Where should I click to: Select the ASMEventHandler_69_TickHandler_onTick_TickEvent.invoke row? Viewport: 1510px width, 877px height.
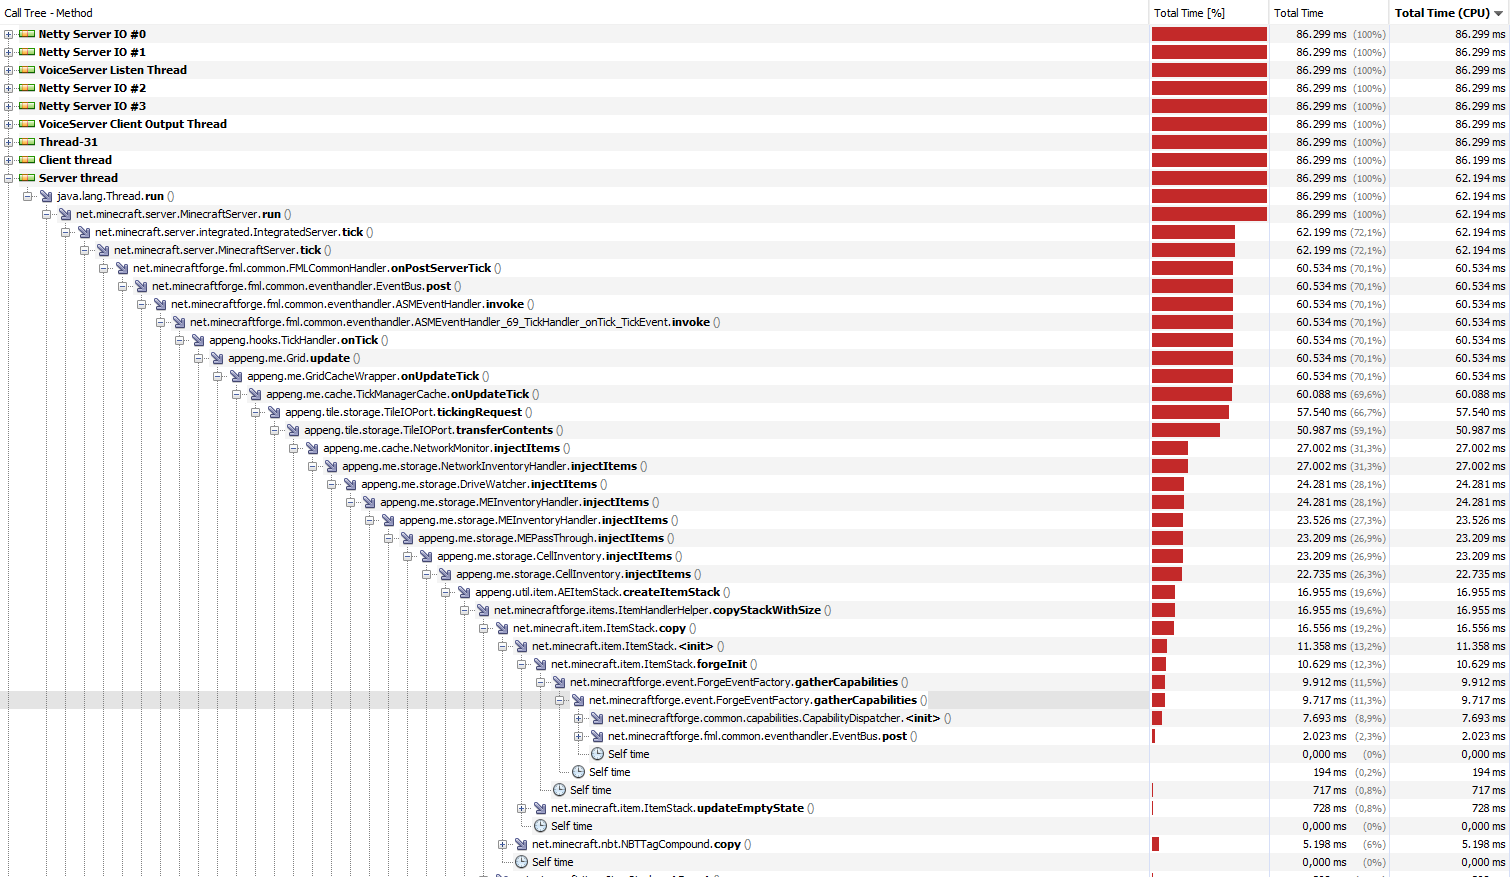point(755,322)
